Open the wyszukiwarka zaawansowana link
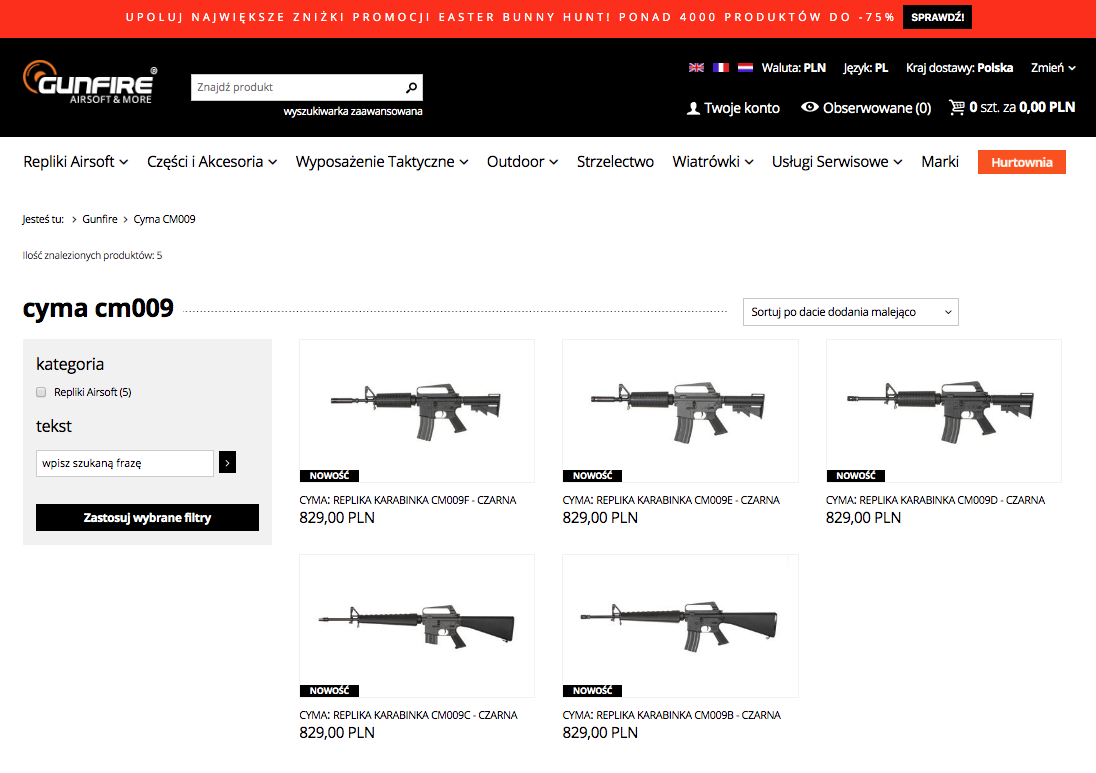The width and height of the screenshot is (1096, 773). (353, 111)
